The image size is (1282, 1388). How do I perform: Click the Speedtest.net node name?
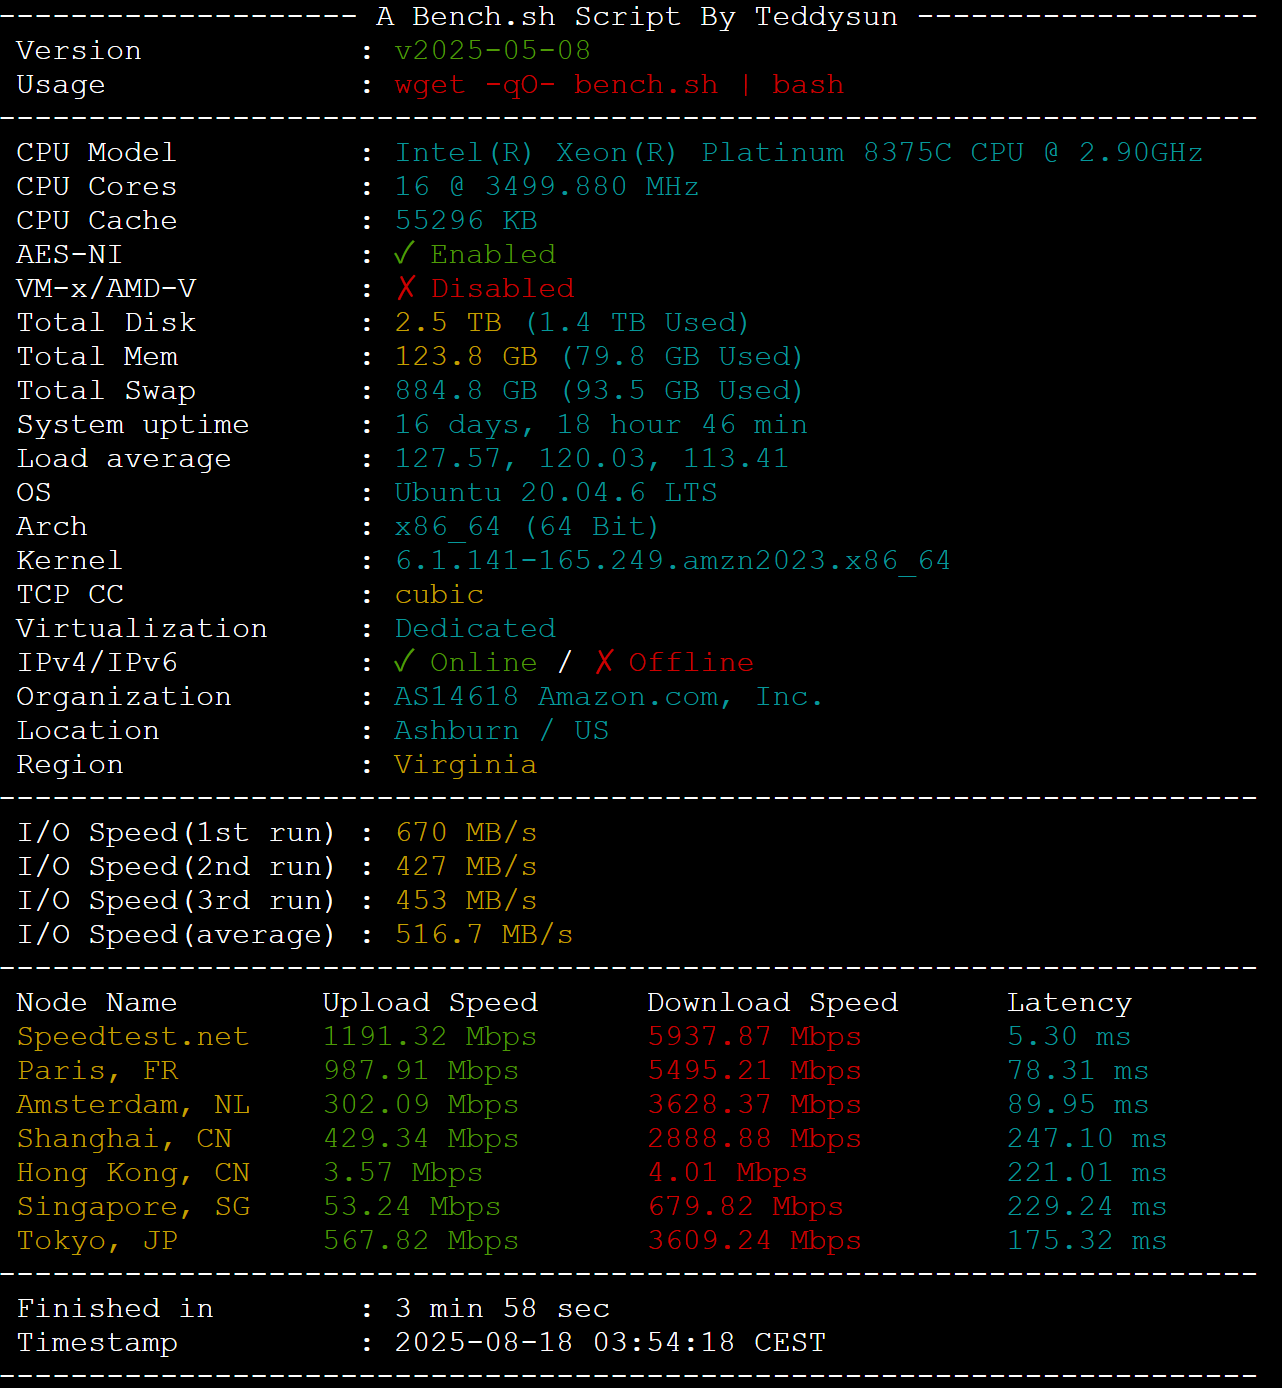point(132,1037)
